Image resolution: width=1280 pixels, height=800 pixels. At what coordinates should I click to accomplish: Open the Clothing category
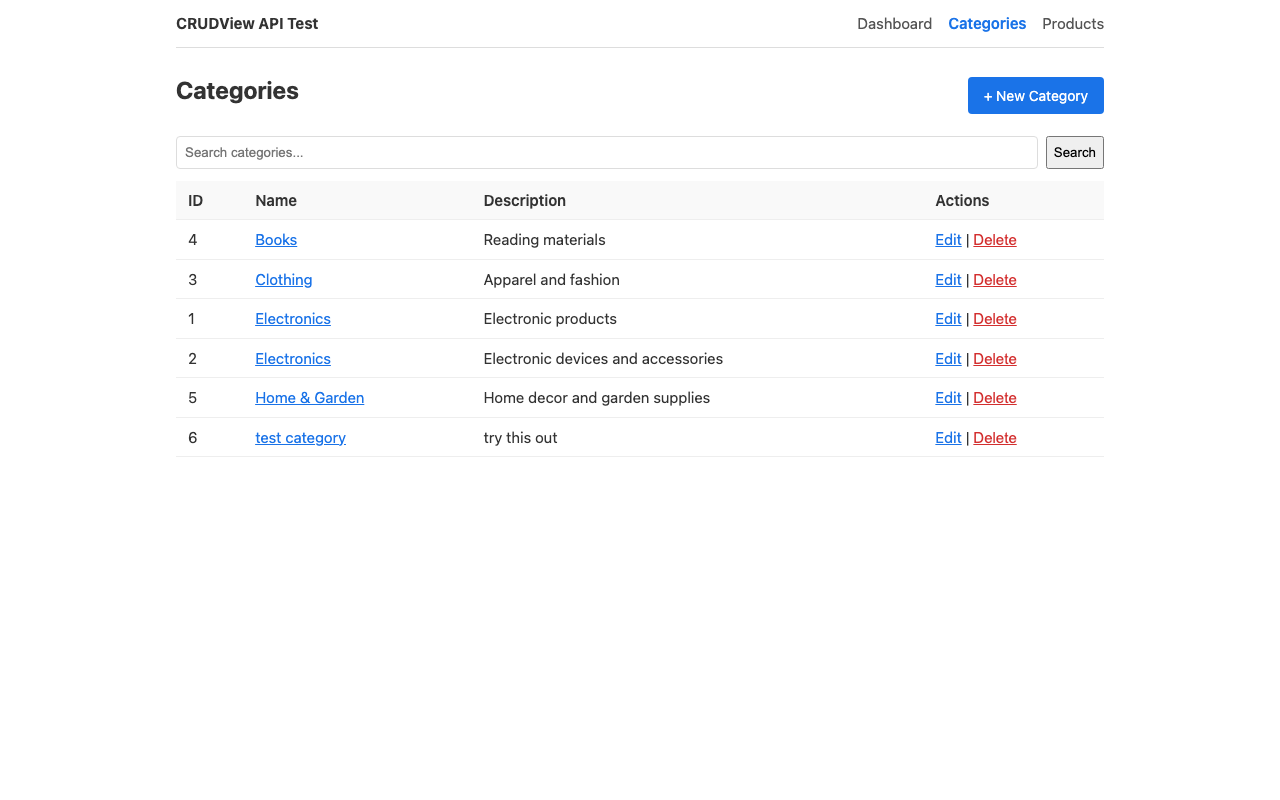pos(283,280)
